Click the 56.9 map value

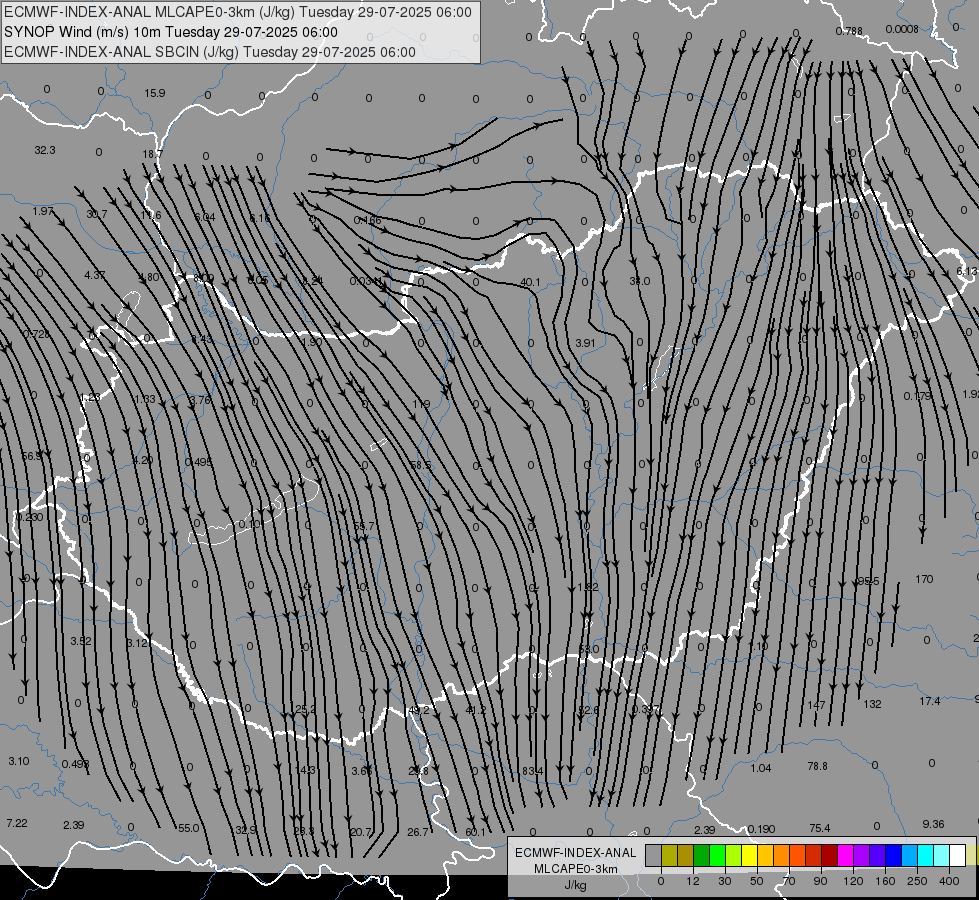coord(32,456)
